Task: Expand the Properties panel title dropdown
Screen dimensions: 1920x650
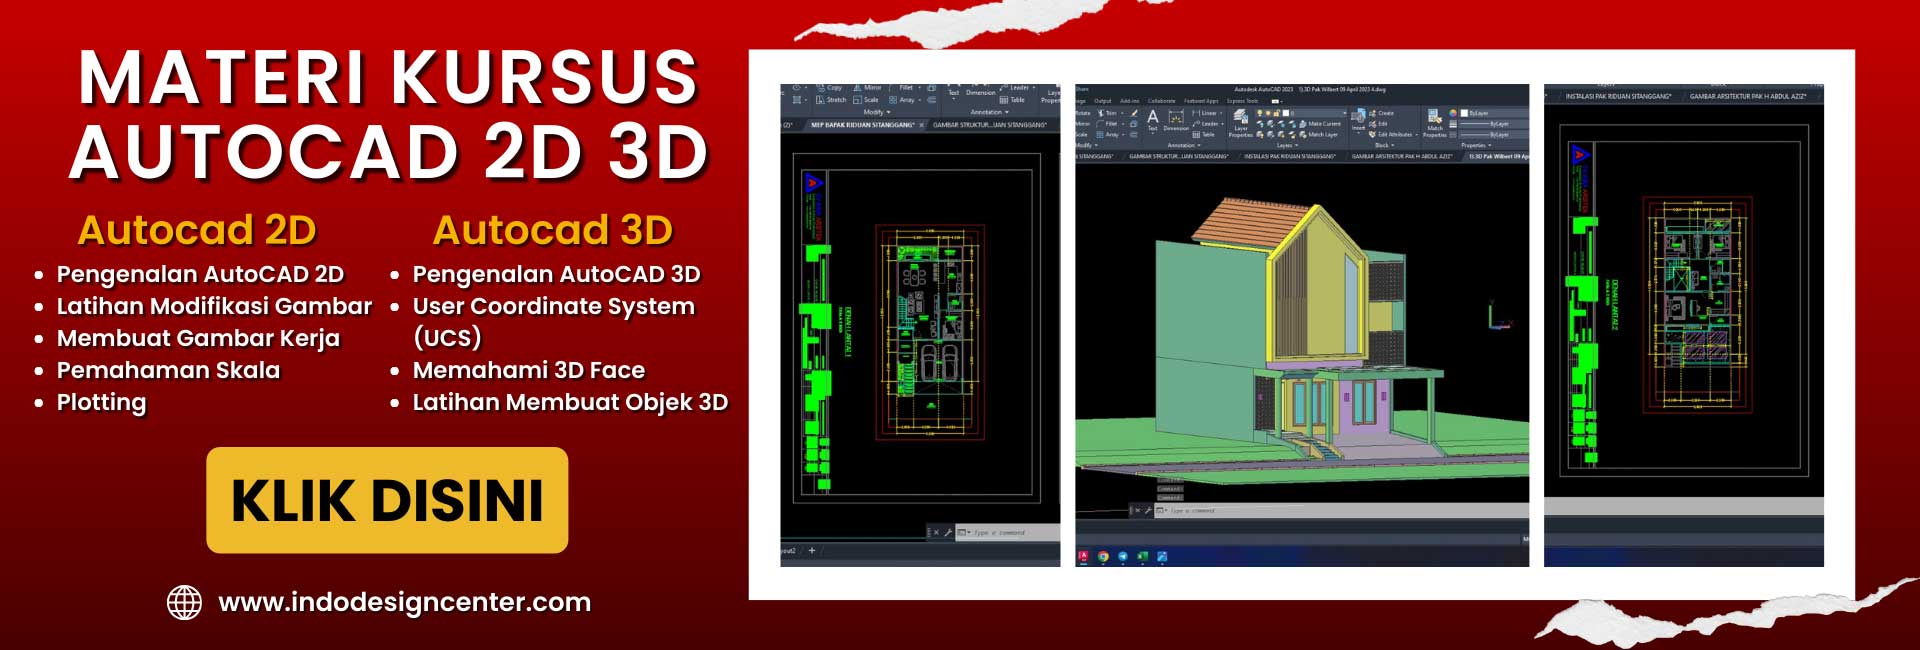Action: click(x=1476, y=145)
